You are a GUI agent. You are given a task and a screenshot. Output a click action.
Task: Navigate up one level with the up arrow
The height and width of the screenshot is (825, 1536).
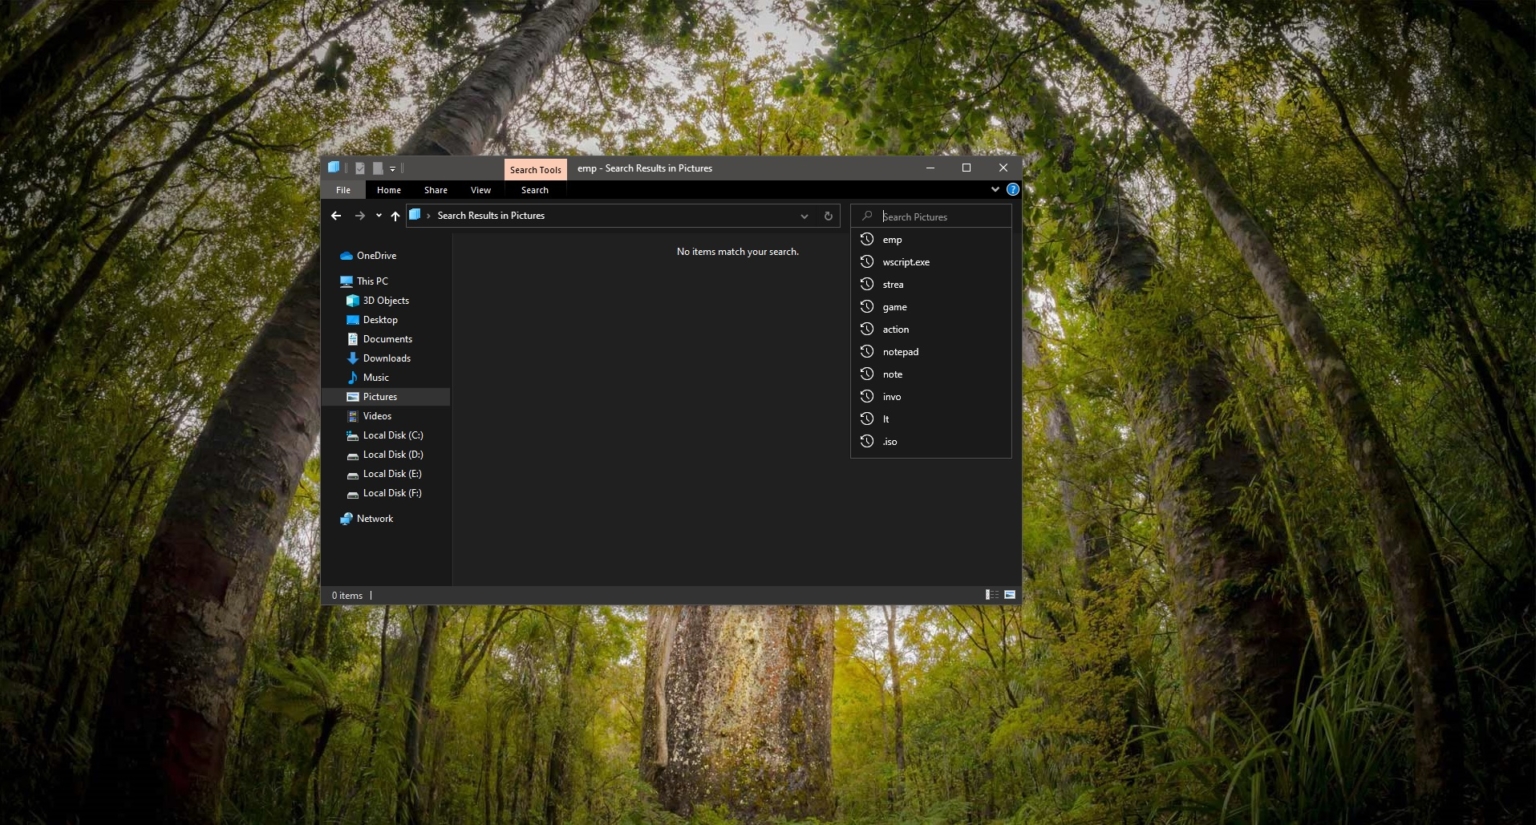tap(395, 216)
